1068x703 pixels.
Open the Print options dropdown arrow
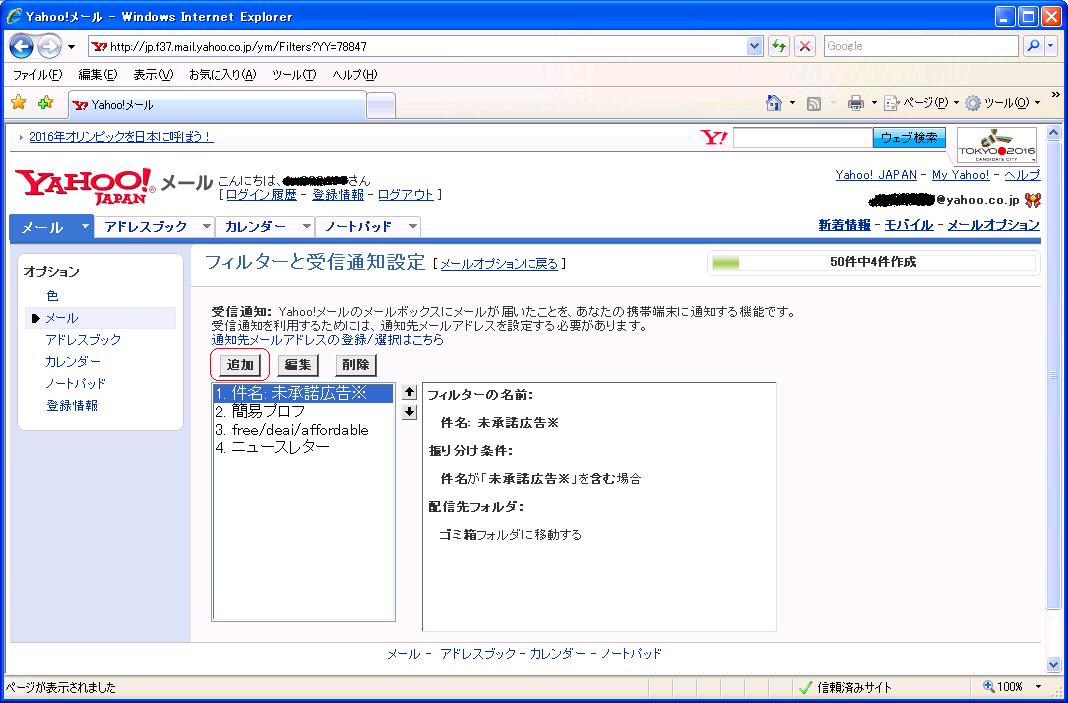pyautogui.click(x=874, y=104)
